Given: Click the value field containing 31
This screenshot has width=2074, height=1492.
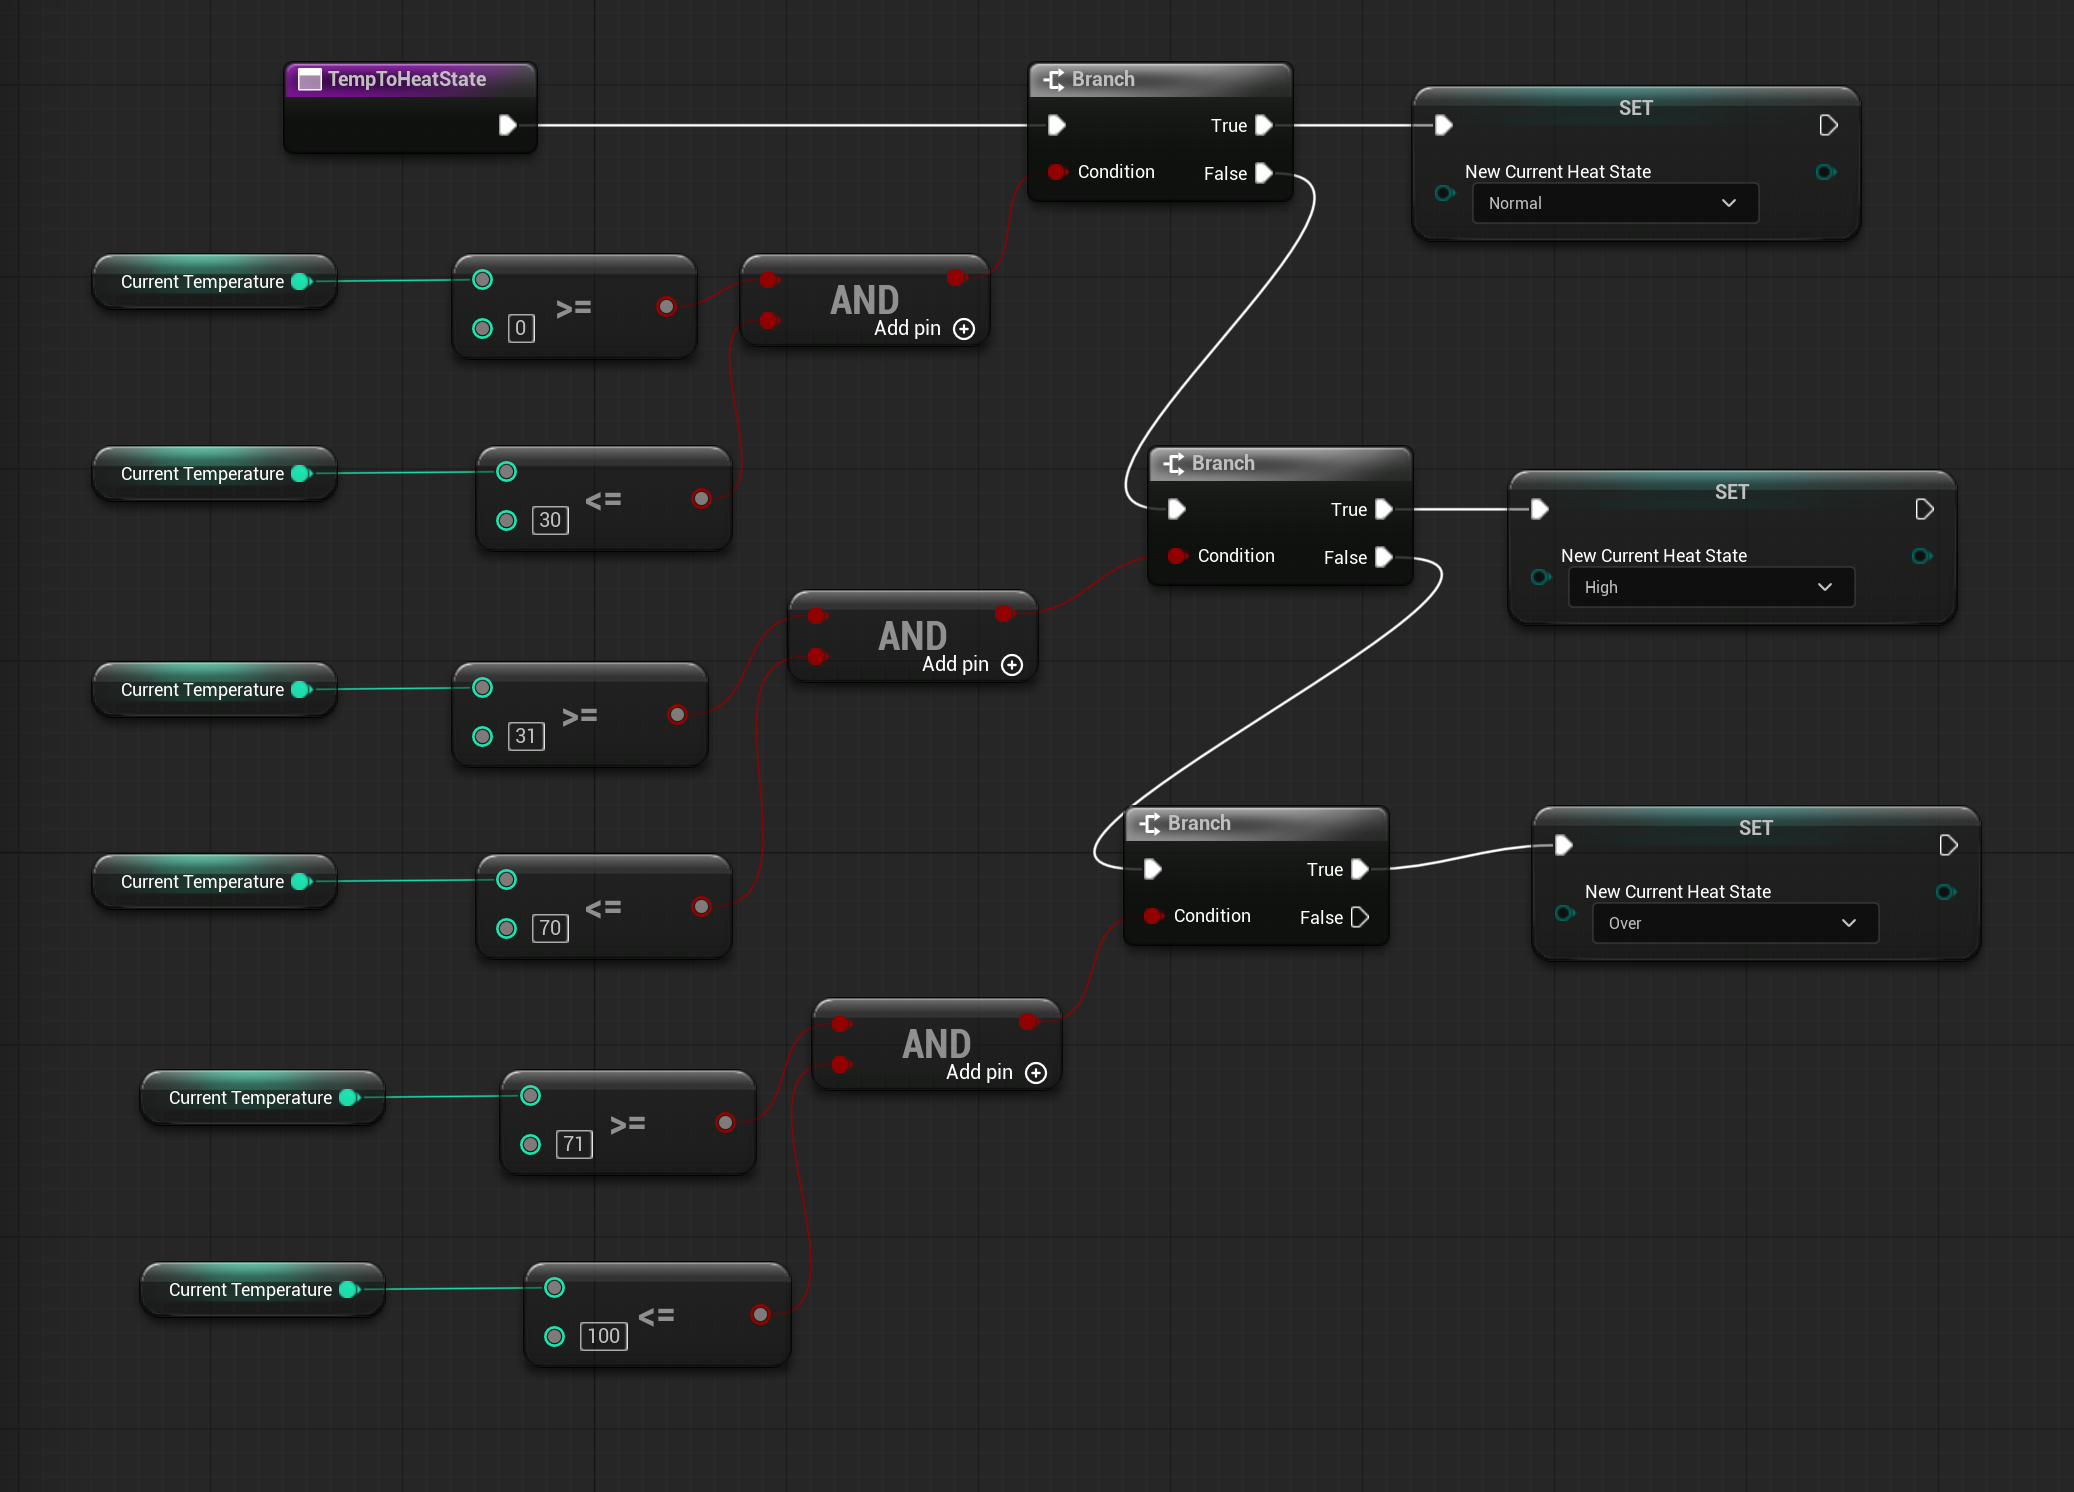Looking at the screenshot, I should click(x=526, y=736).
